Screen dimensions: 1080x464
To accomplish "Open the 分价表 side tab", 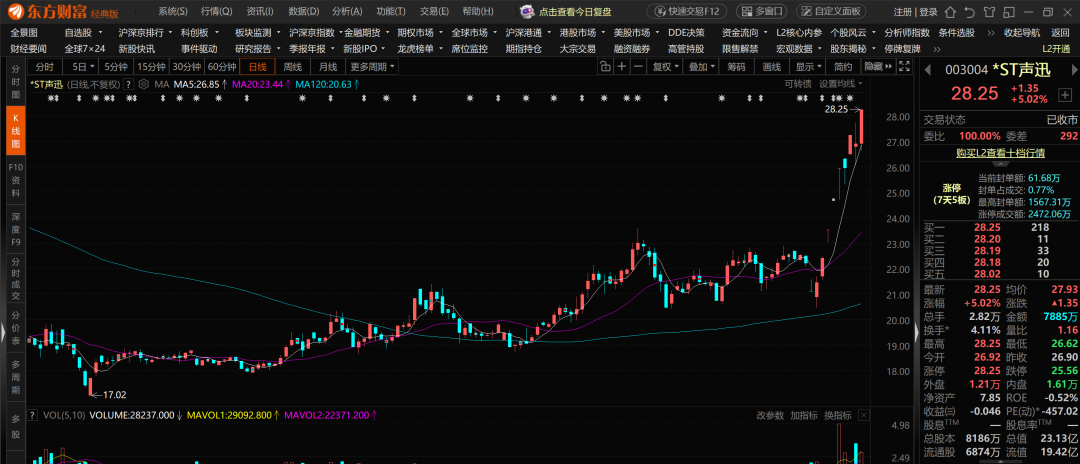I will [x=15, y=328].
